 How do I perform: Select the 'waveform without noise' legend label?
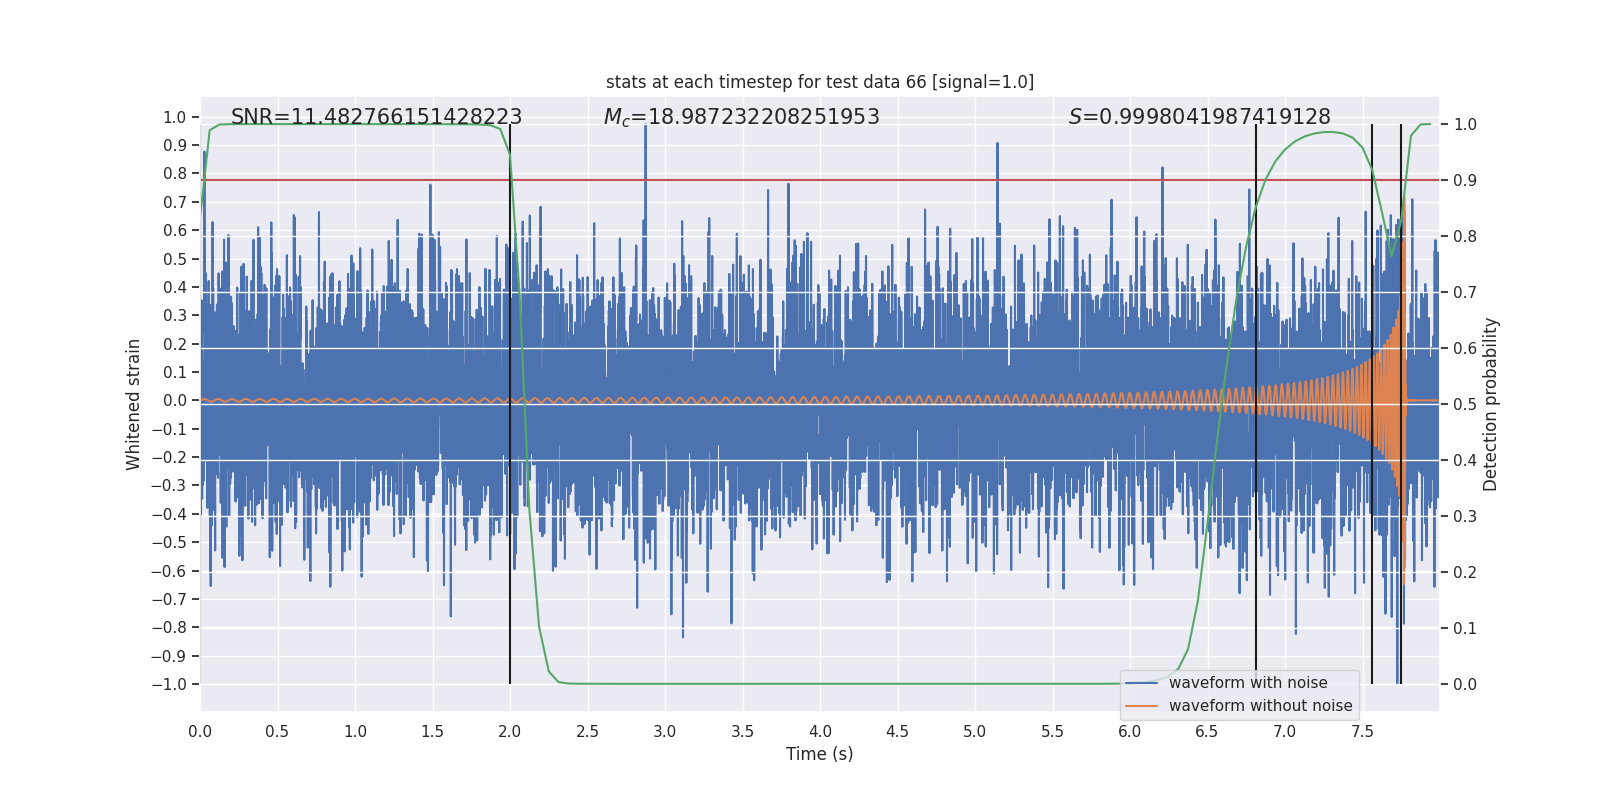pos(1260,706)
